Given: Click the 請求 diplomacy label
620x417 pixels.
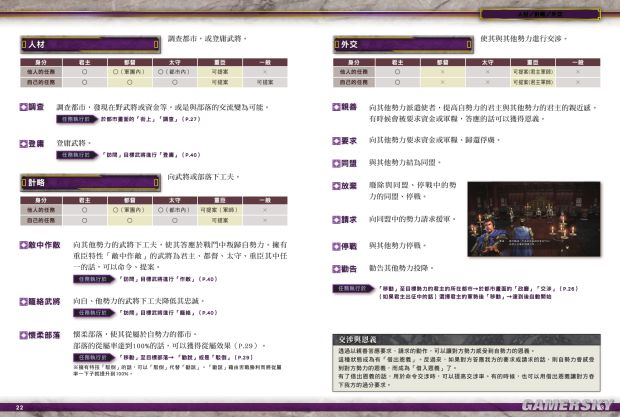Looking at the screenshot, I should pyautogui.click(x=349, y=219).
